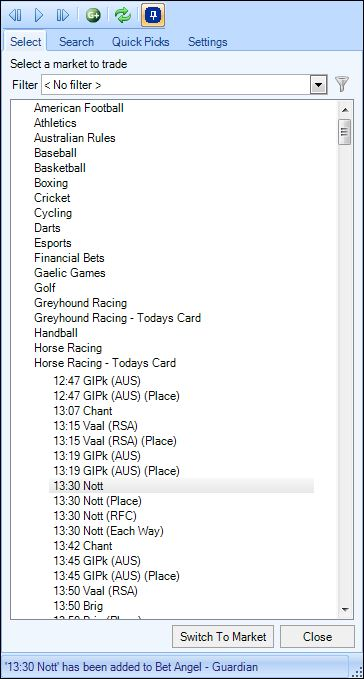This screenshot has width=364, height=679.
Task: Click the next market arrow icon
Action: coord(63,16)
